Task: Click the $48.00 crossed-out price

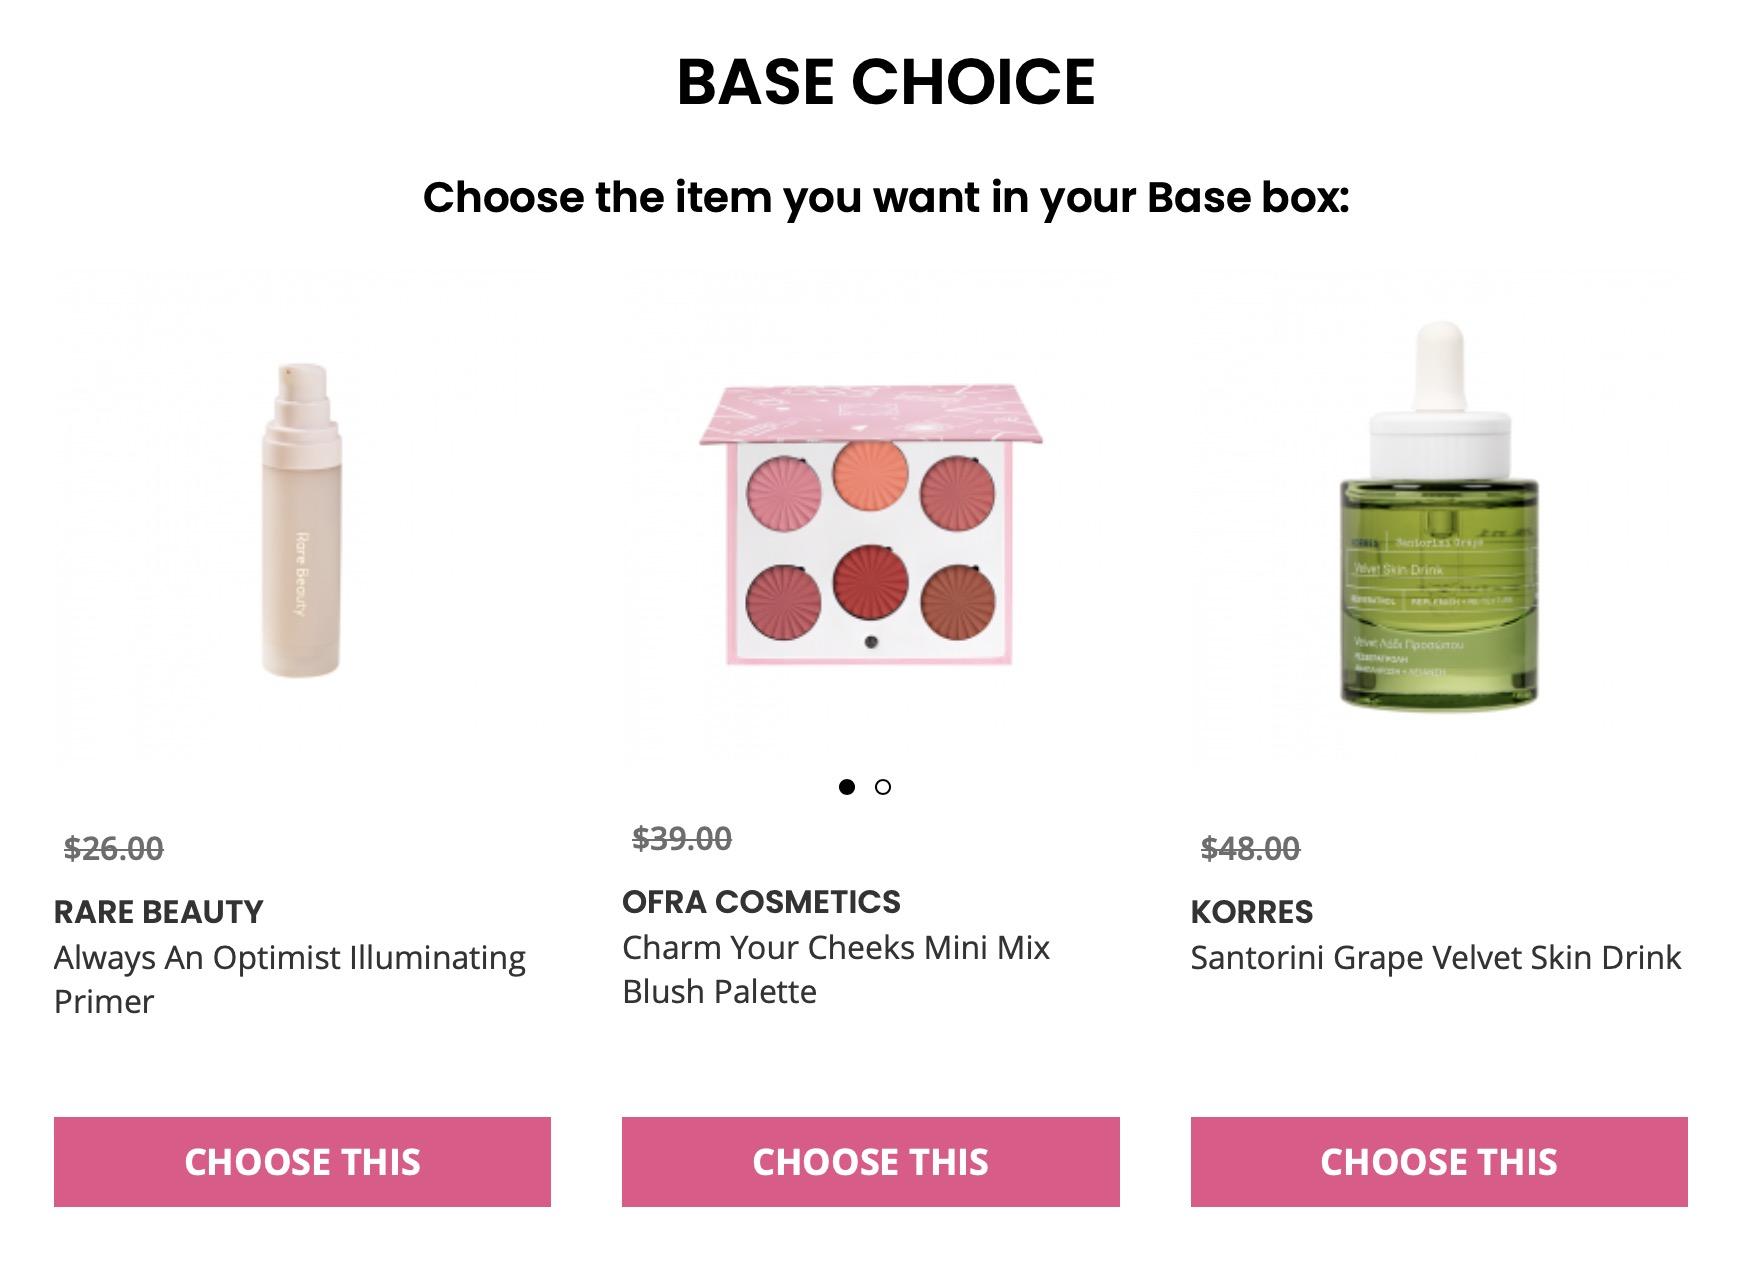Action: [1250, 849]
